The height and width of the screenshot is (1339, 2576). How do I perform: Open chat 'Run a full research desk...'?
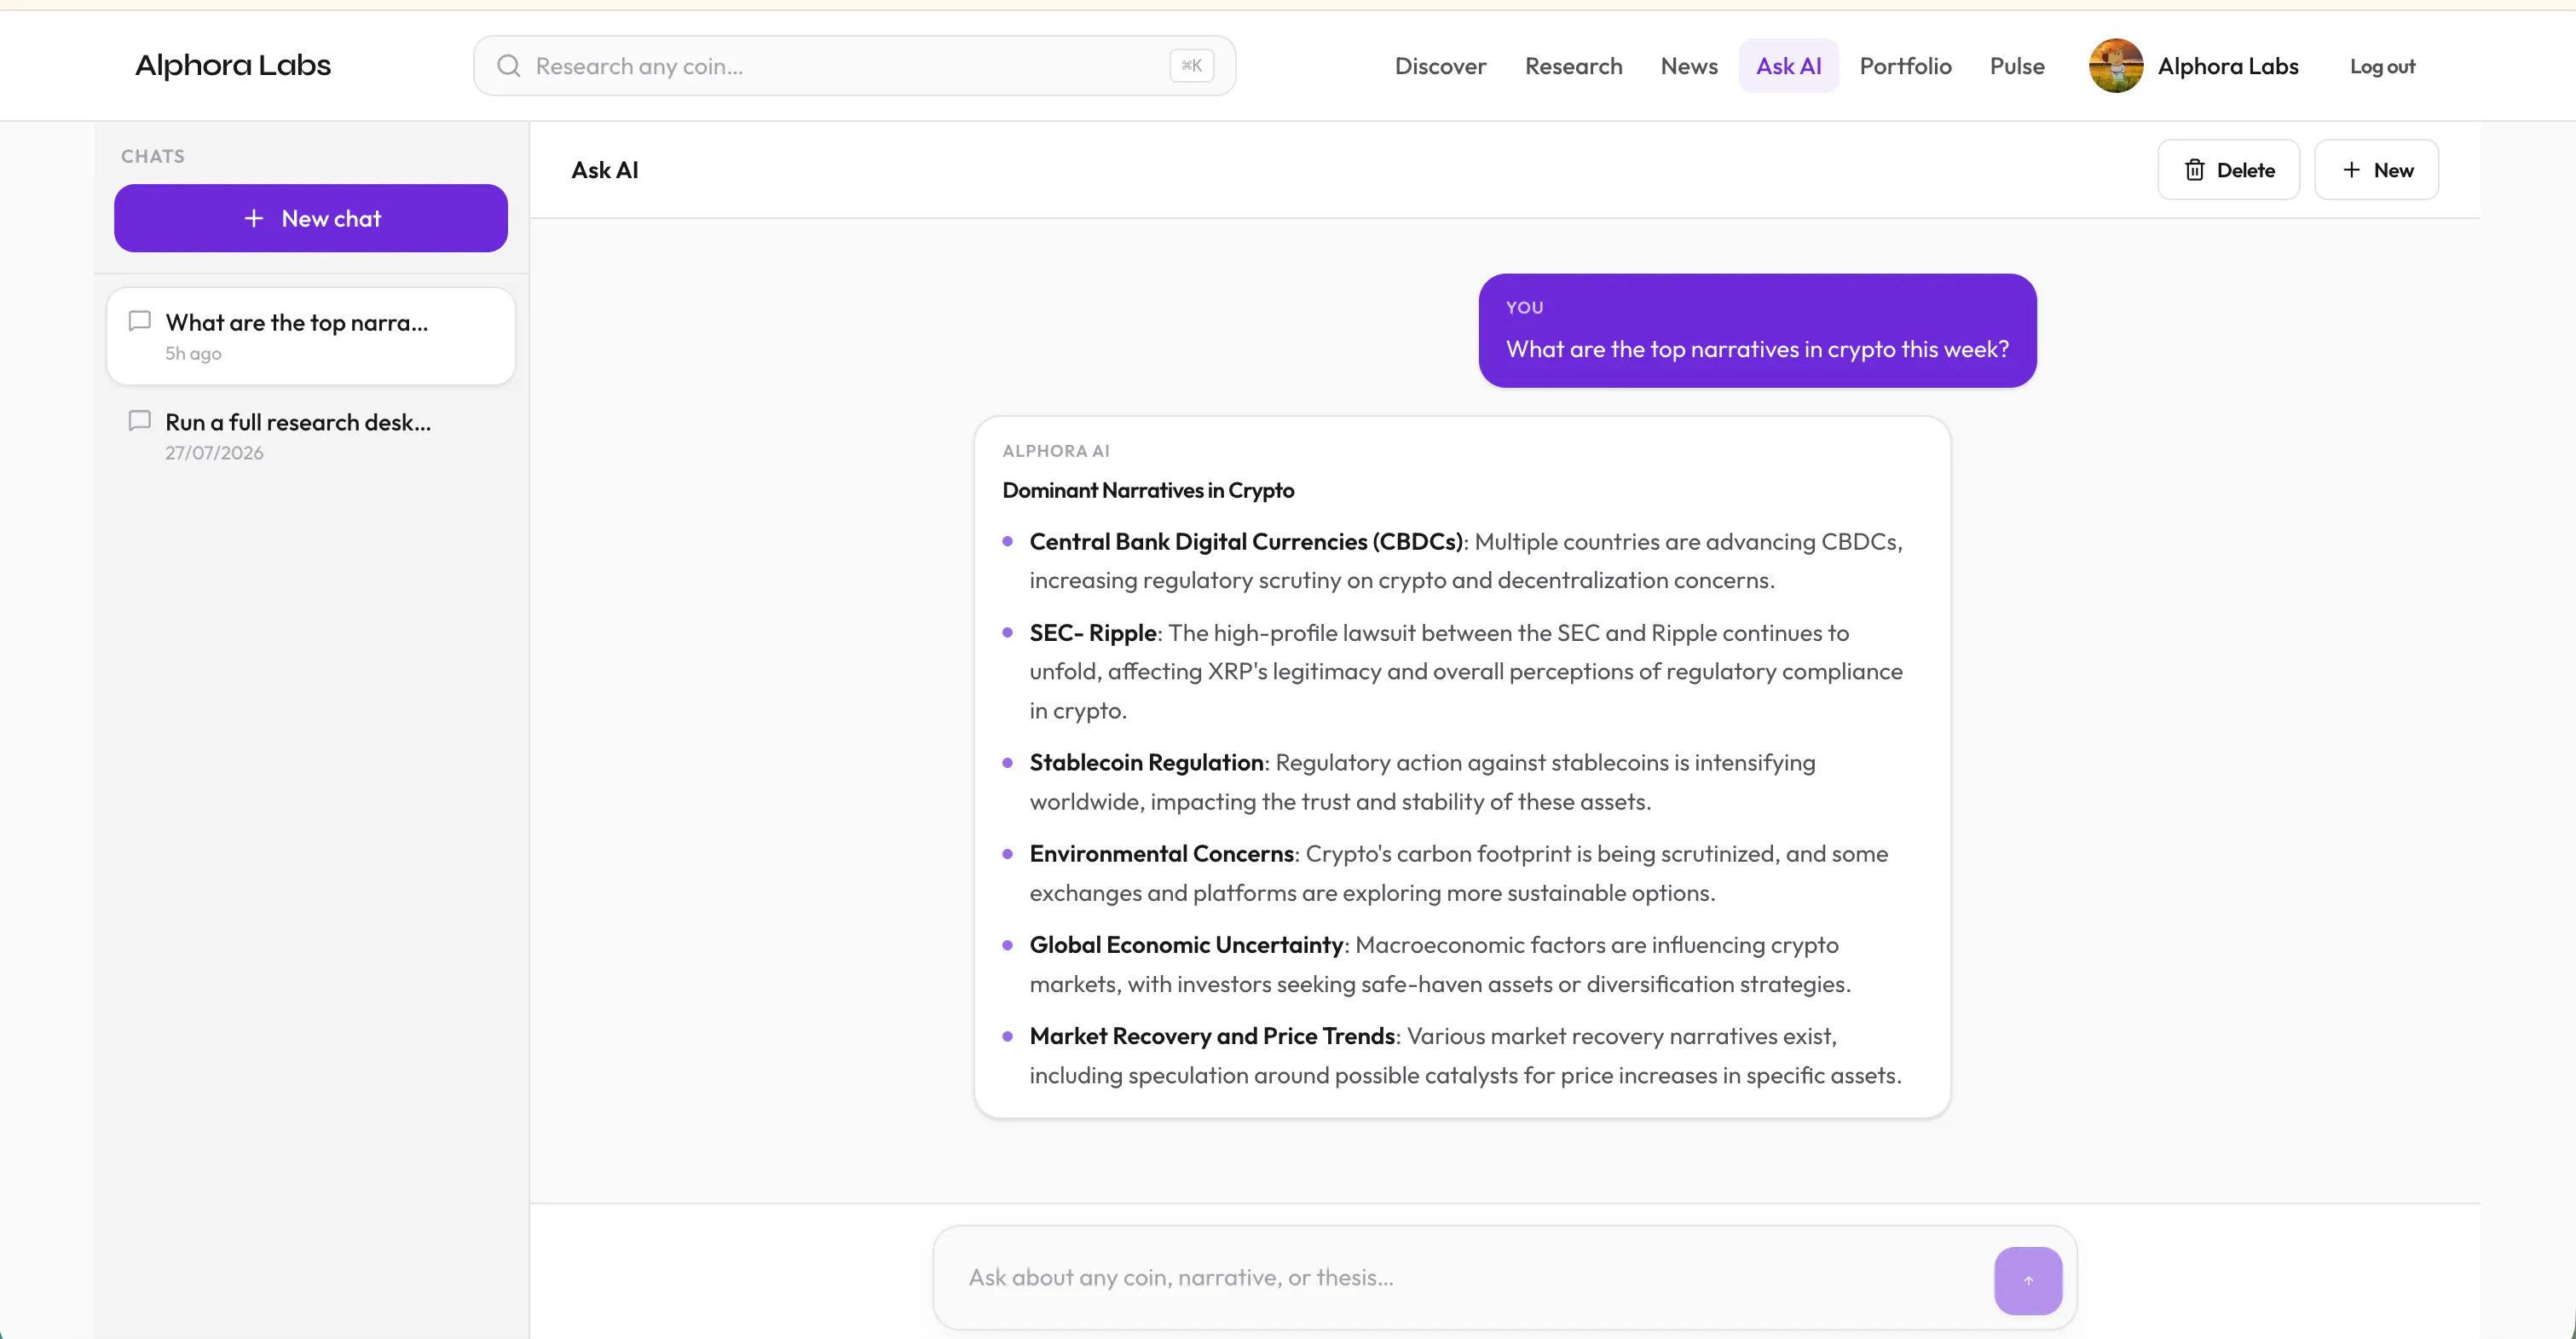click(311, 436)
